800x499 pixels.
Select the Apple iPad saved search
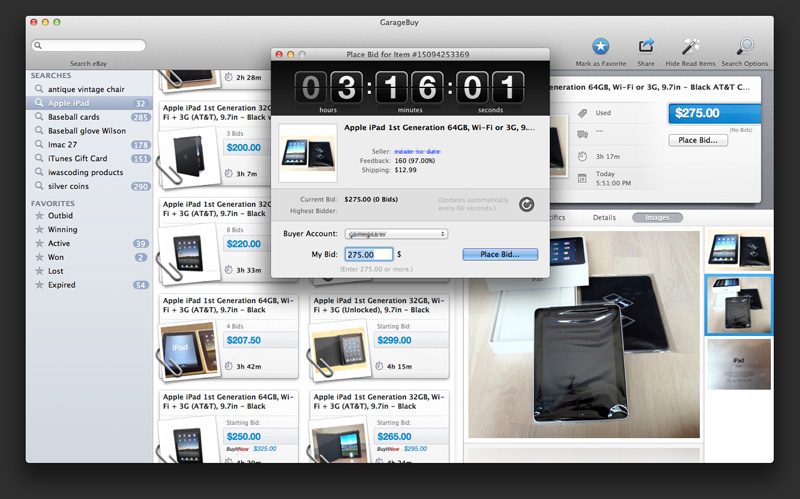pos(89,103)
